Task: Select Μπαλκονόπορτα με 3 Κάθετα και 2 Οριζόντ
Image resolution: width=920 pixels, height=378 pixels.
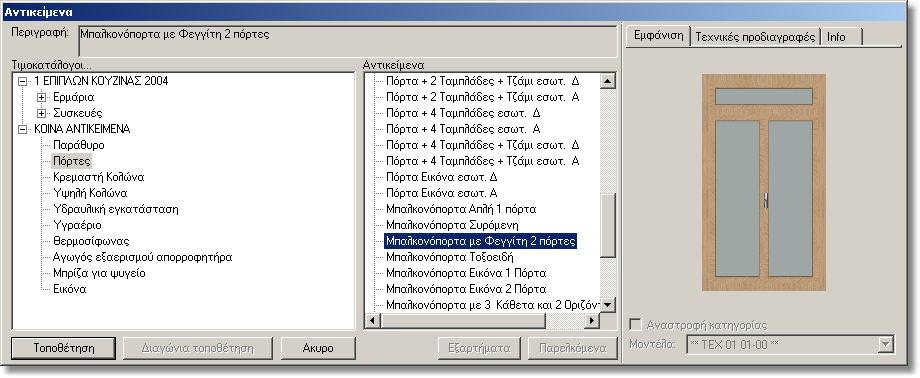Action: (x=492, y=305)
